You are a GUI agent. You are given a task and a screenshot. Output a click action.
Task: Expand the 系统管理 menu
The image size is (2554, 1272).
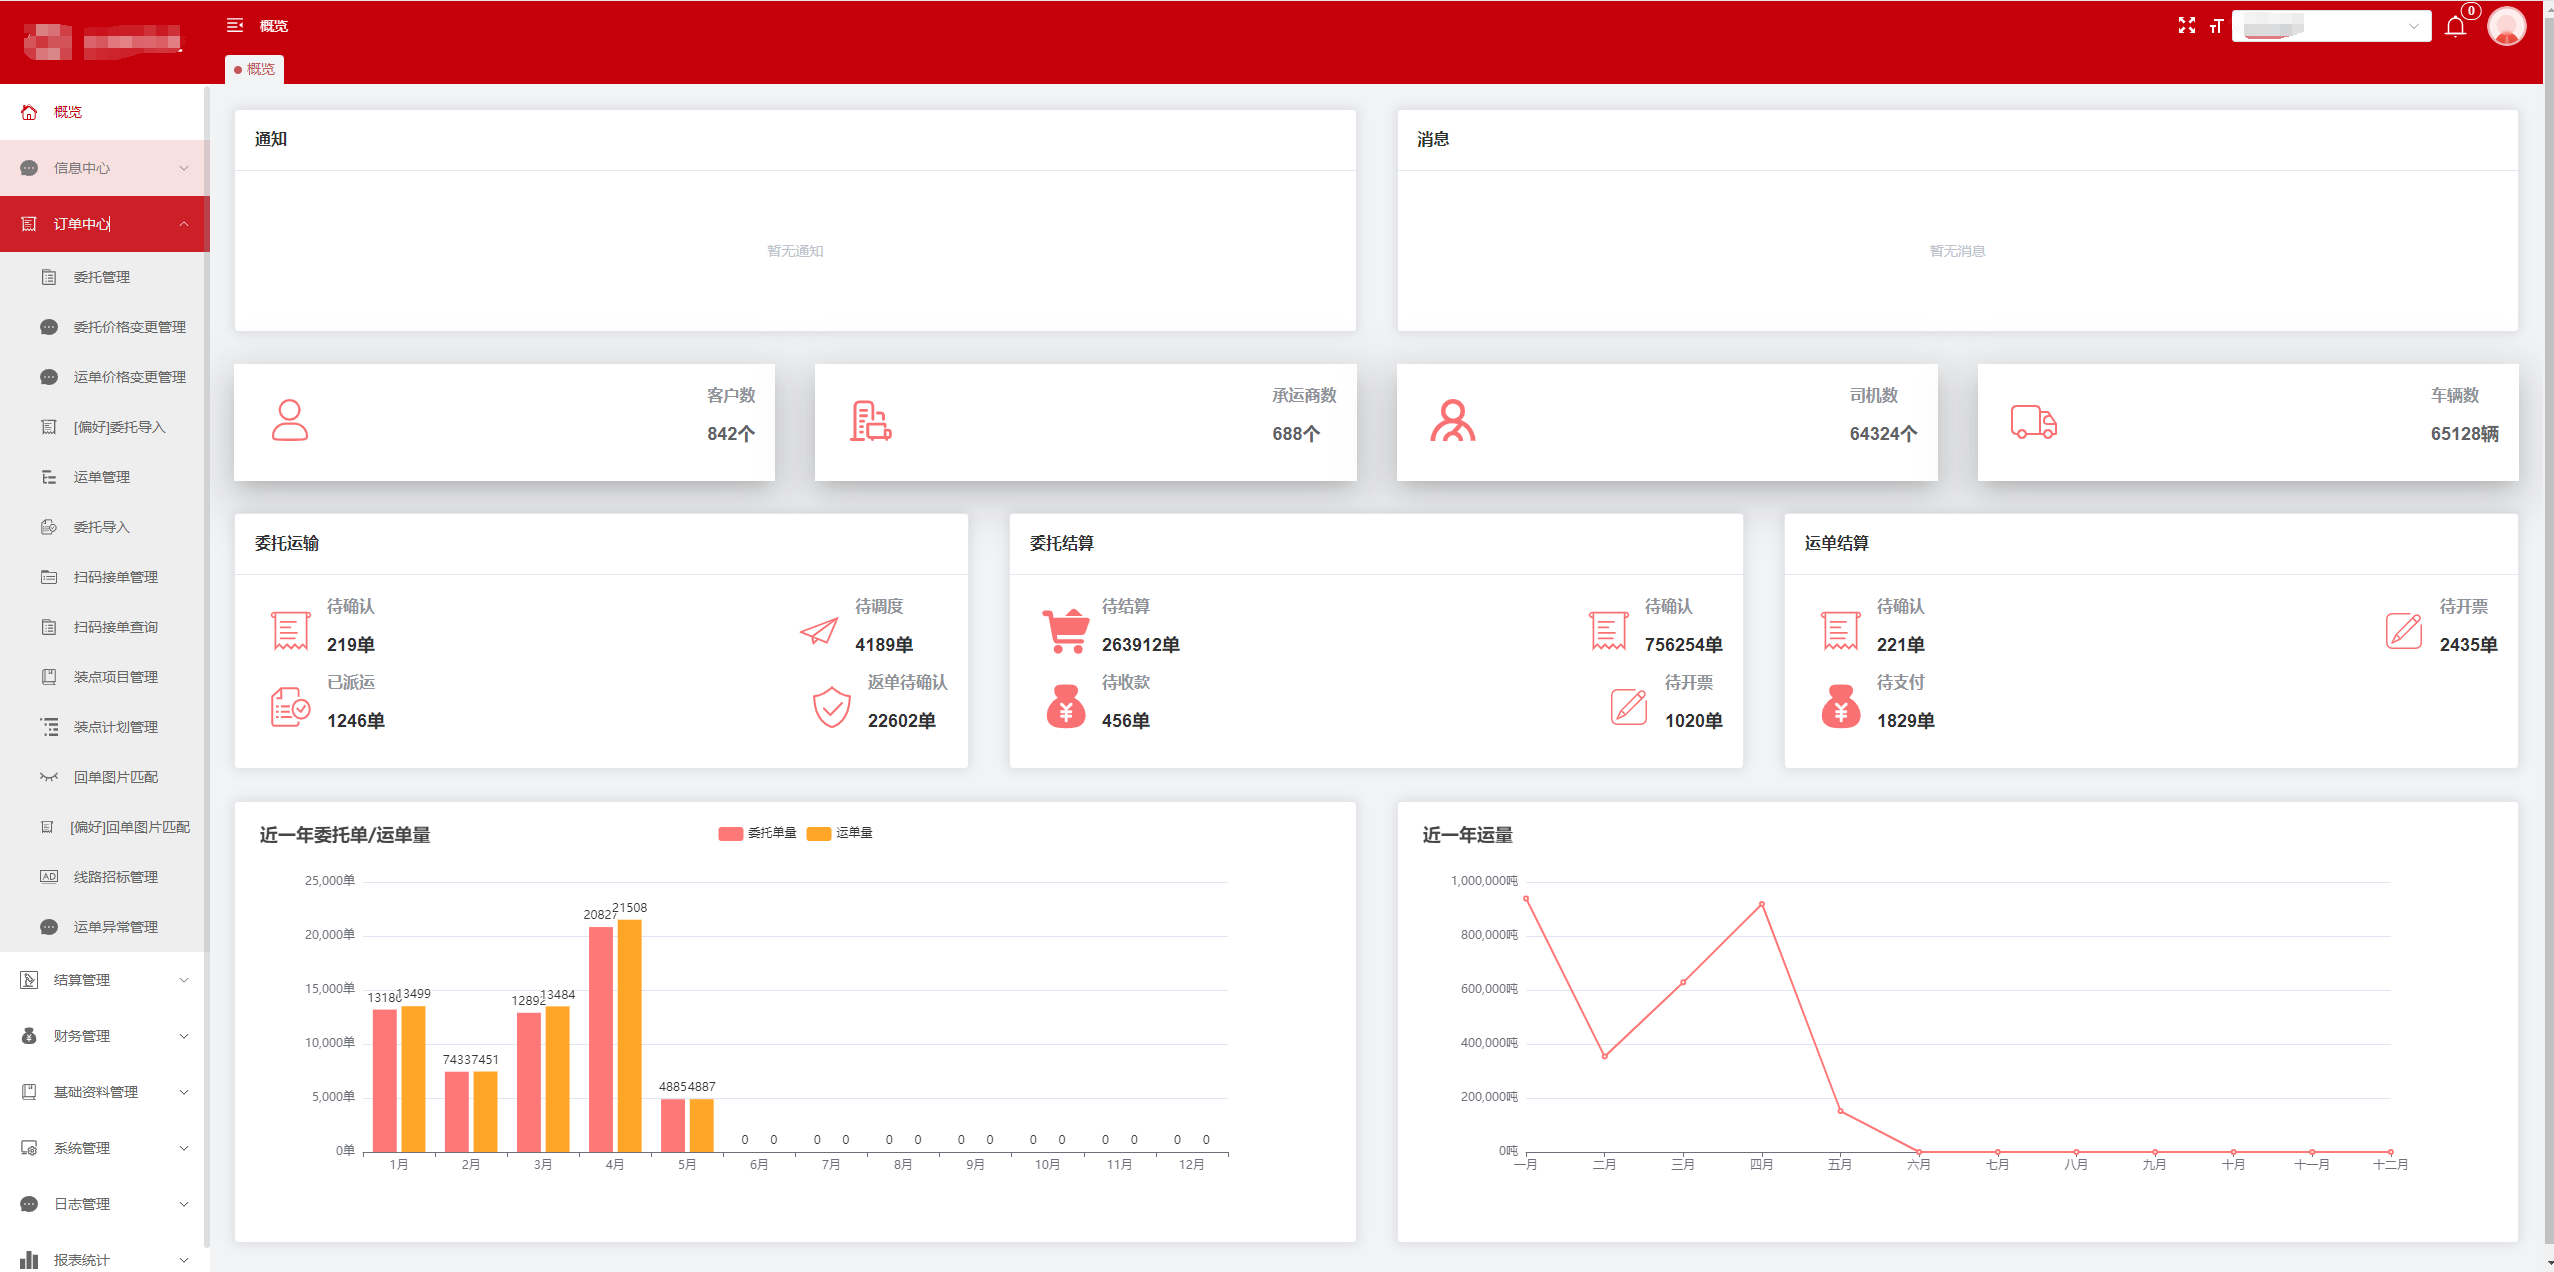point(104,1148)
